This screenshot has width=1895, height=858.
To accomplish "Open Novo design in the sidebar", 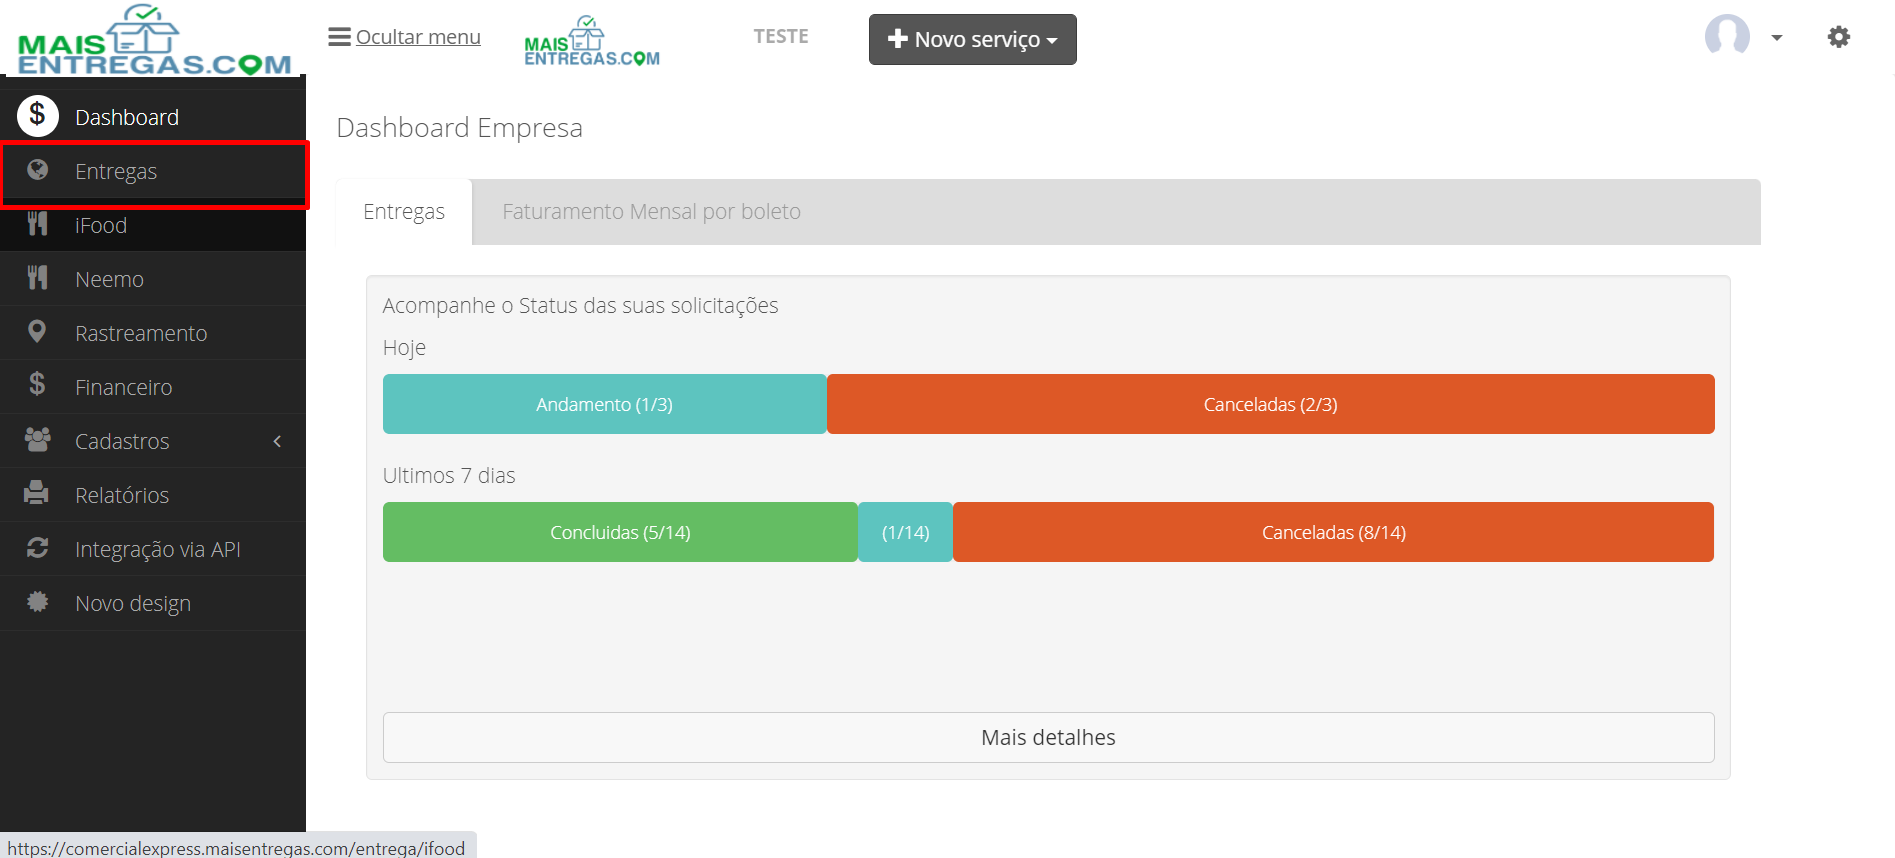I will 153,603.
